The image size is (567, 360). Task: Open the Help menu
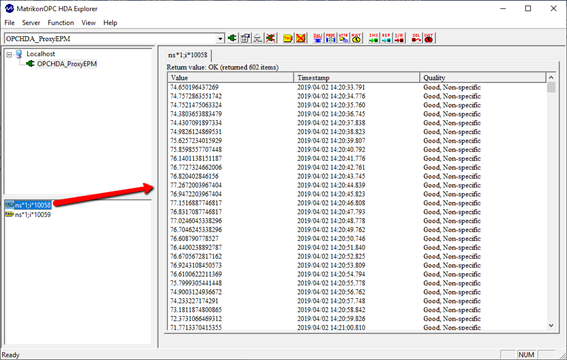110,22
